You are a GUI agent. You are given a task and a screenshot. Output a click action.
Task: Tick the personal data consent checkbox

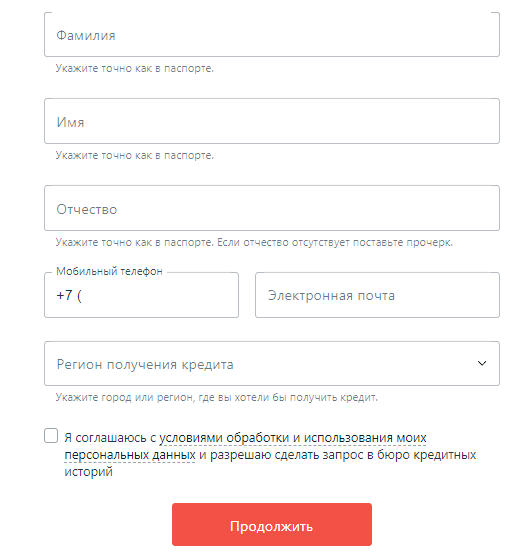[51, 436]
